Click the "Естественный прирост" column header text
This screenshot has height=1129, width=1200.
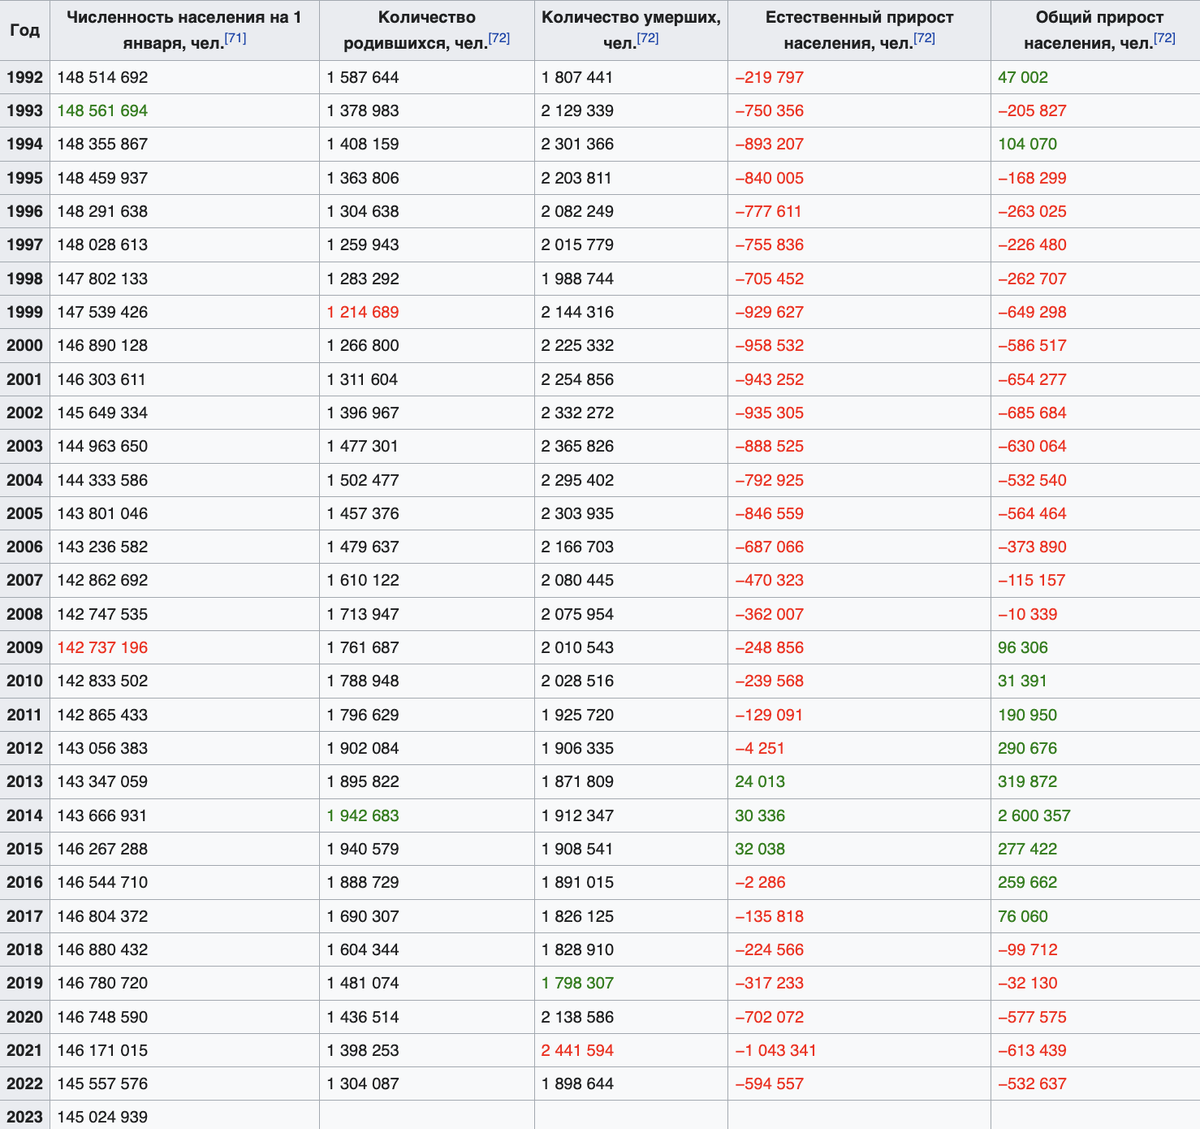[x=859, y=18]
